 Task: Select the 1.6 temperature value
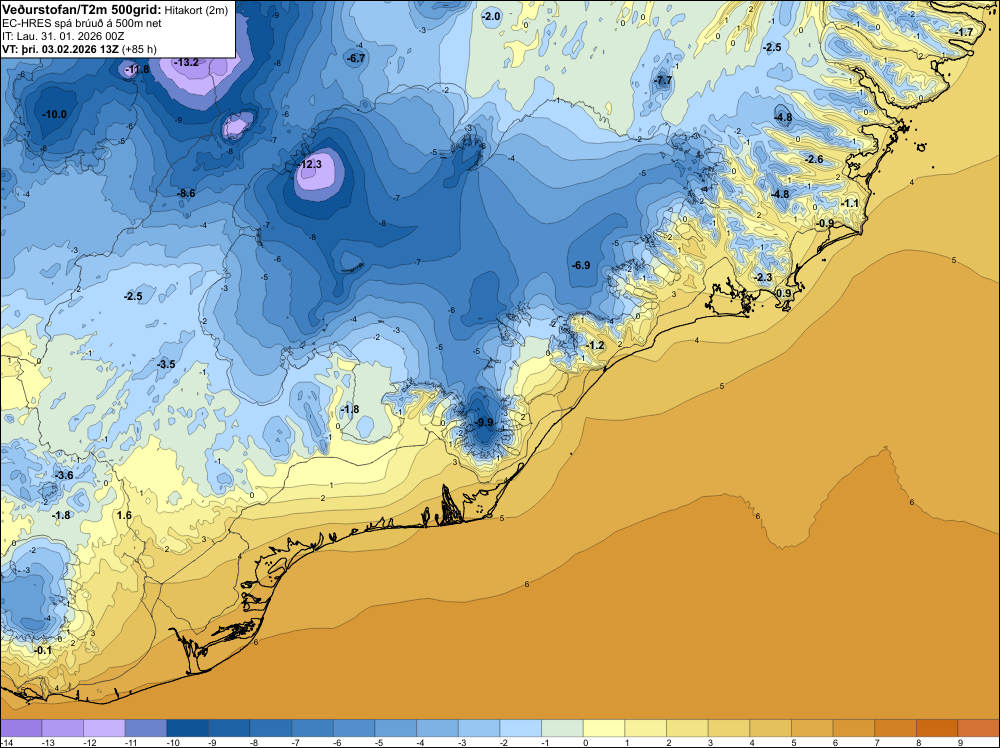(x=124, y=516)
